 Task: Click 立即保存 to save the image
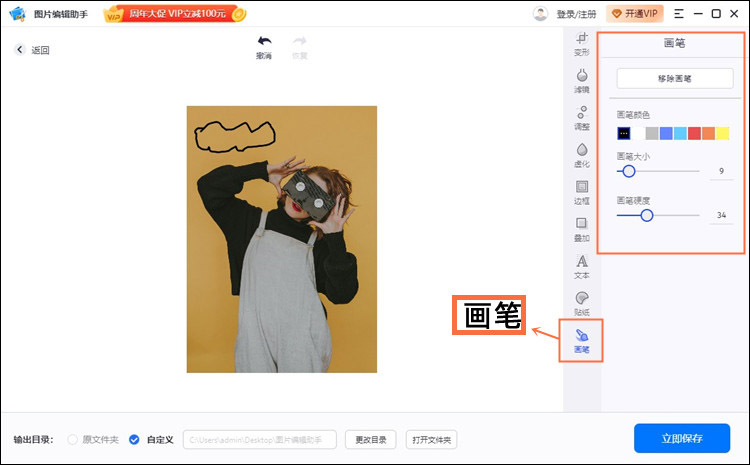coord(682,439)
